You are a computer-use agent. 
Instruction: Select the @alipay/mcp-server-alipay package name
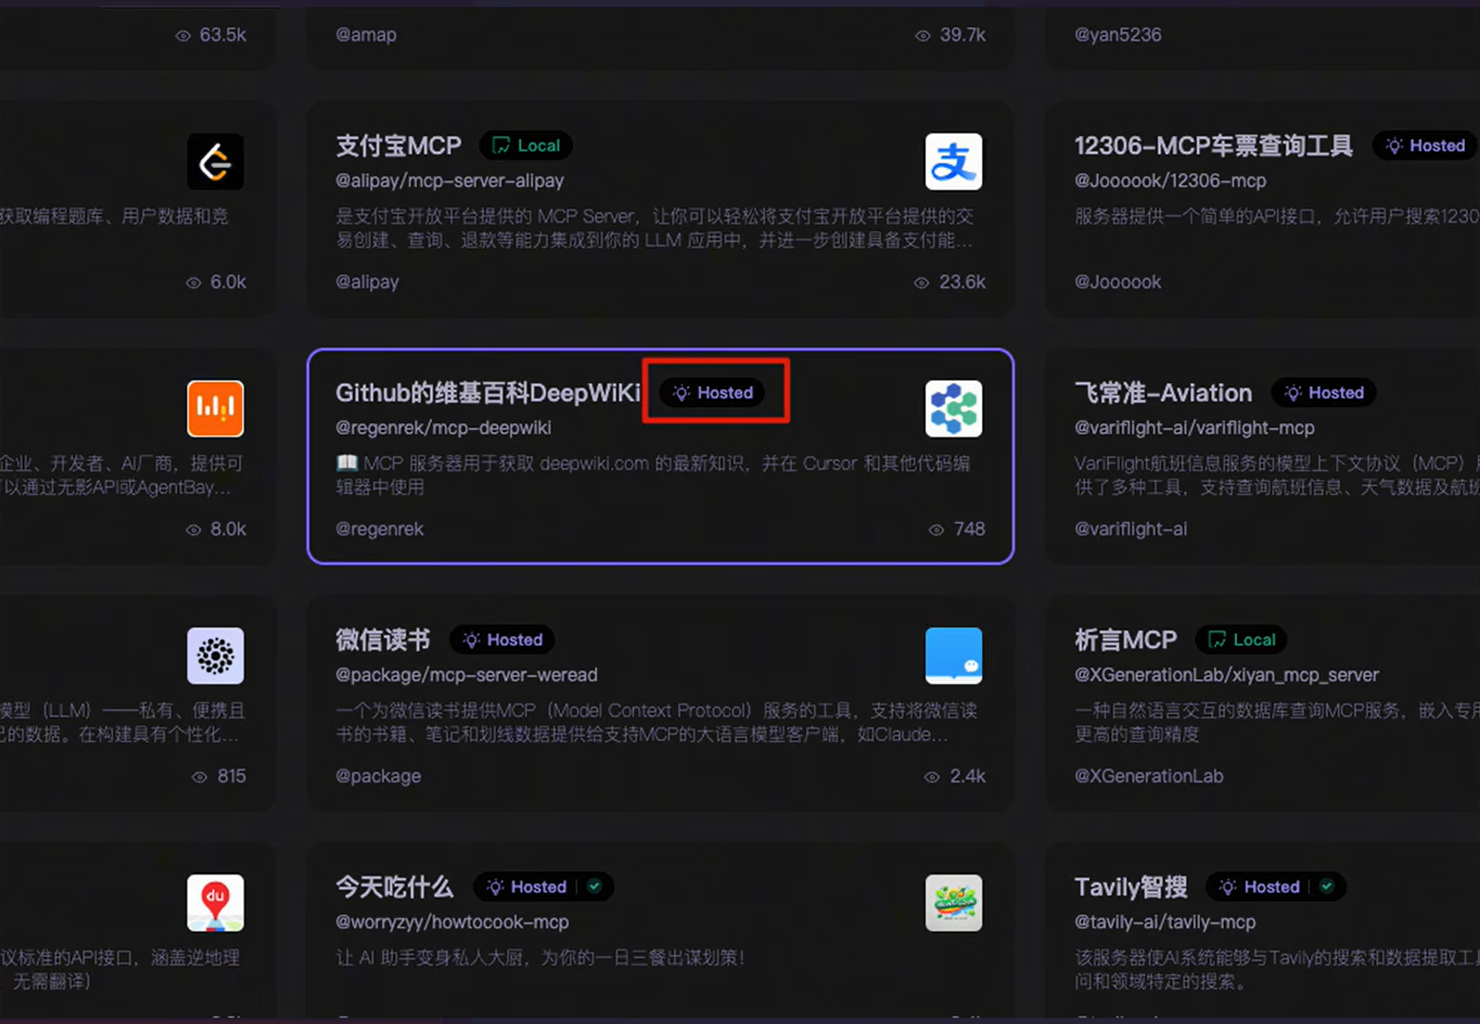click(450, 181)
